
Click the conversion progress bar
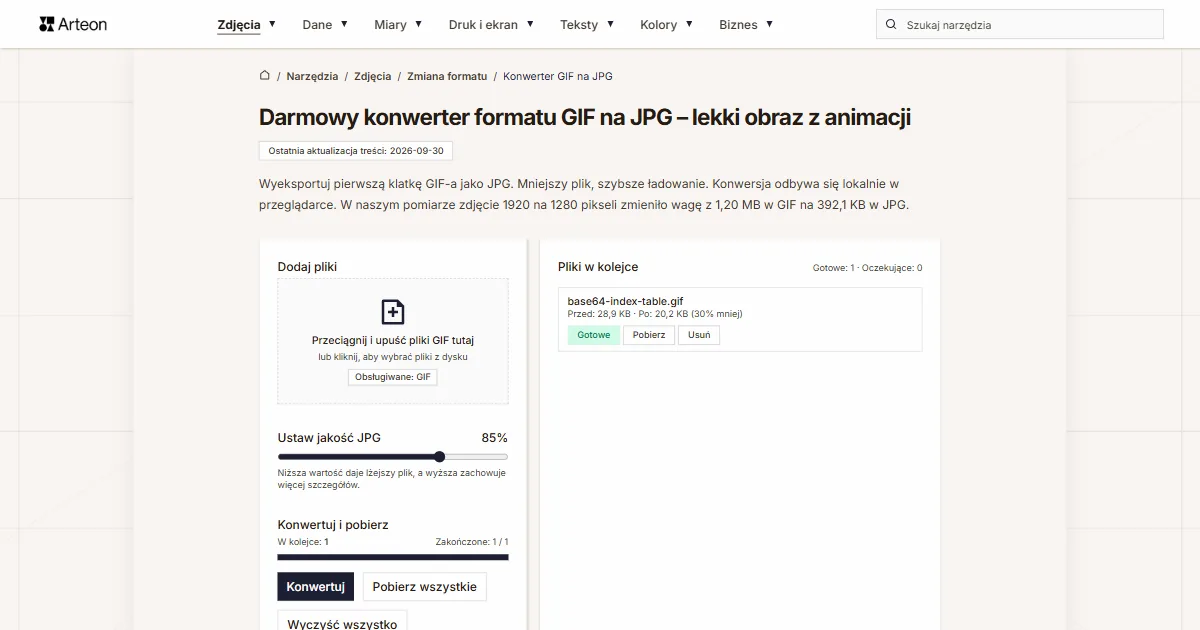tap(393, 557)
